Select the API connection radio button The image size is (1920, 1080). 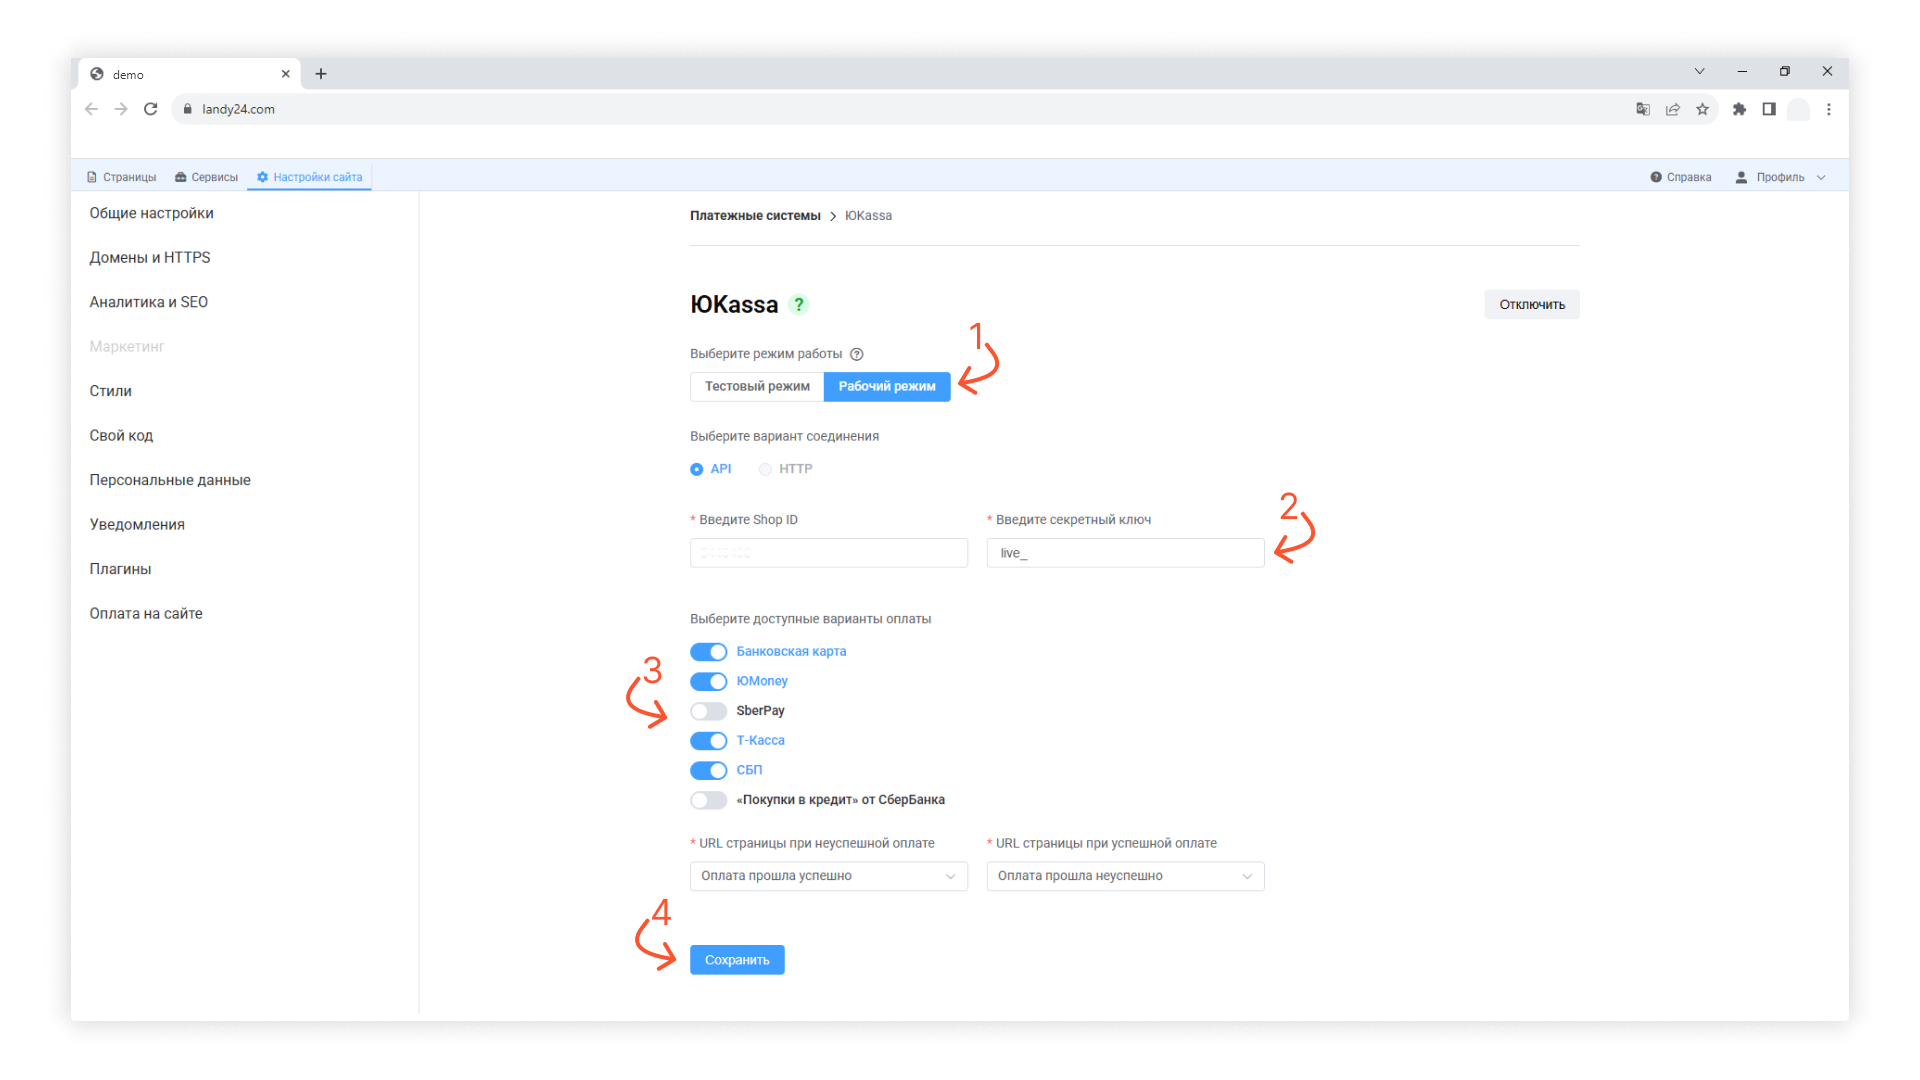click(697, 469)
